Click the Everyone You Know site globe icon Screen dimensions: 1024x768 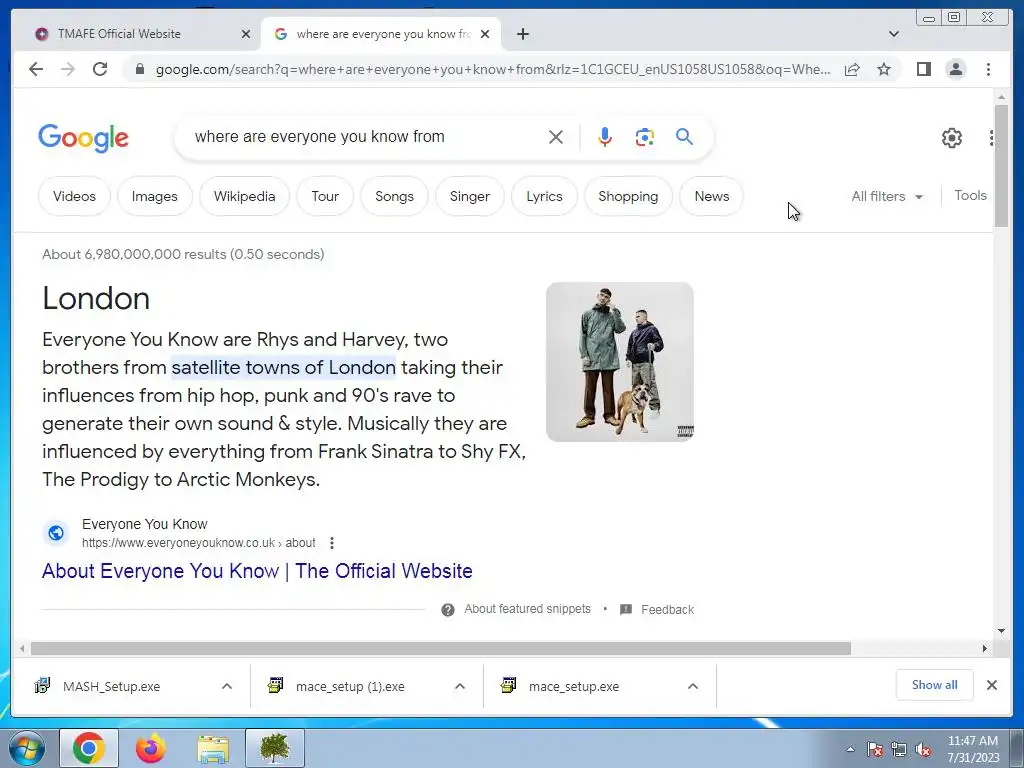coord(56,533)
